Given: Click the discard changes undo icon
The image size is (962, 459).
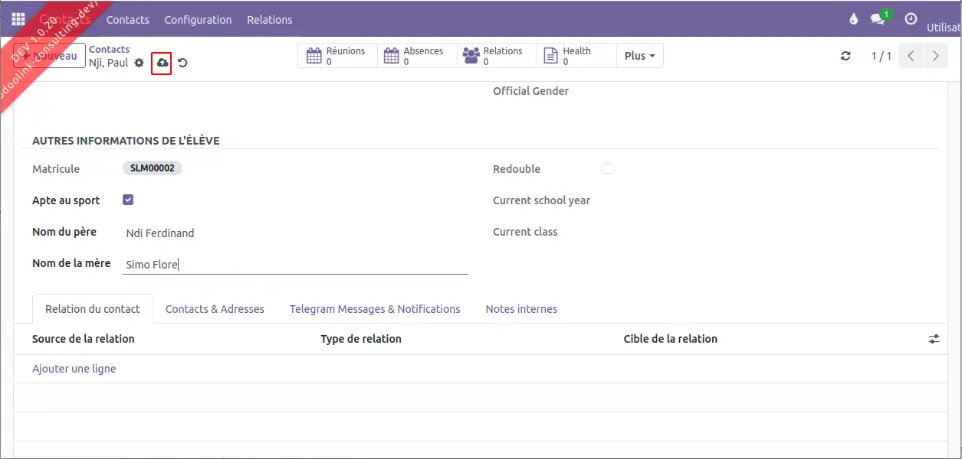Looking at the screenshot, I should 183,63.
